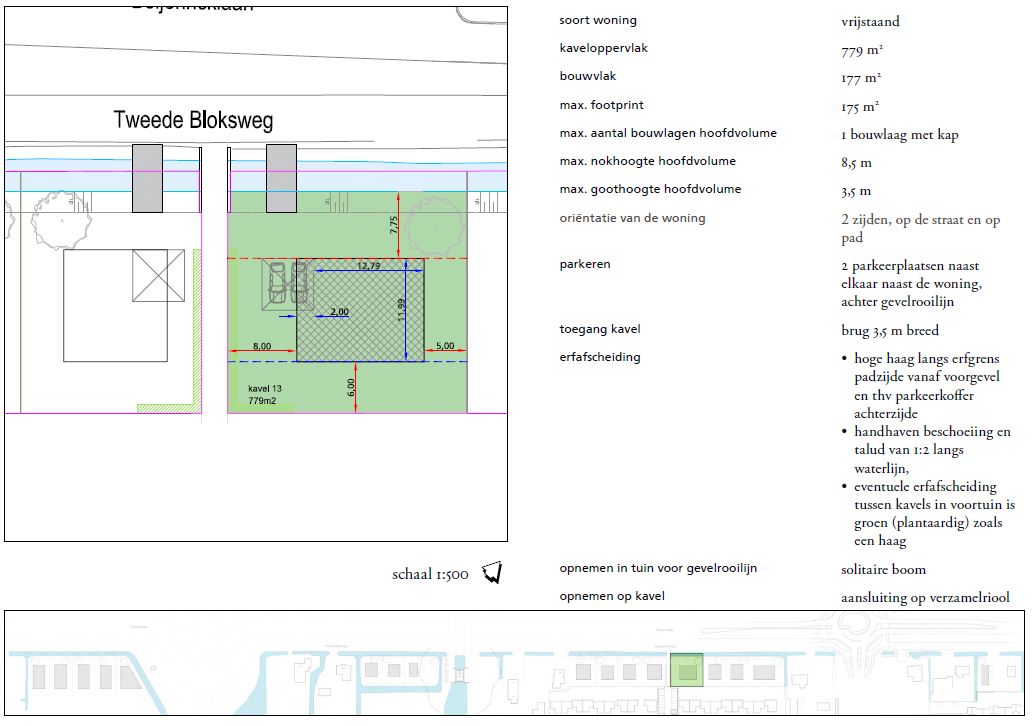Select the 12,79 width dimension label
Viewport: 1034px width, 726px height.
pyautogui.click(x=368, y=266)
